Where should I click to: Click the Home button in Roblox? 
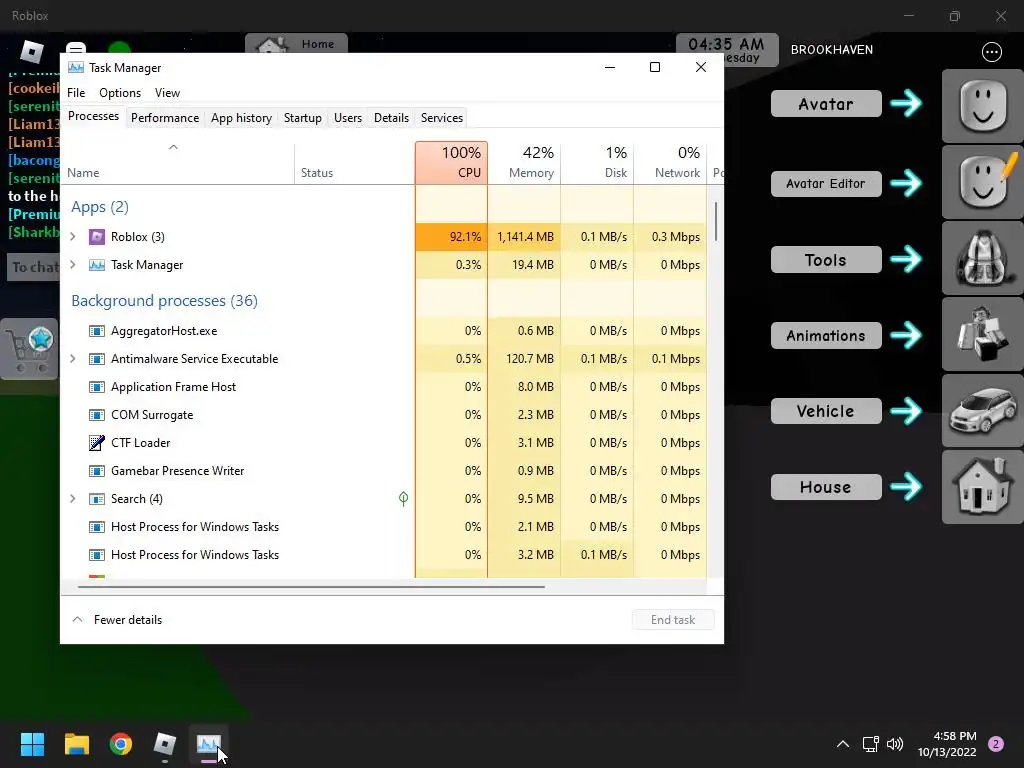tap(296, 44)
